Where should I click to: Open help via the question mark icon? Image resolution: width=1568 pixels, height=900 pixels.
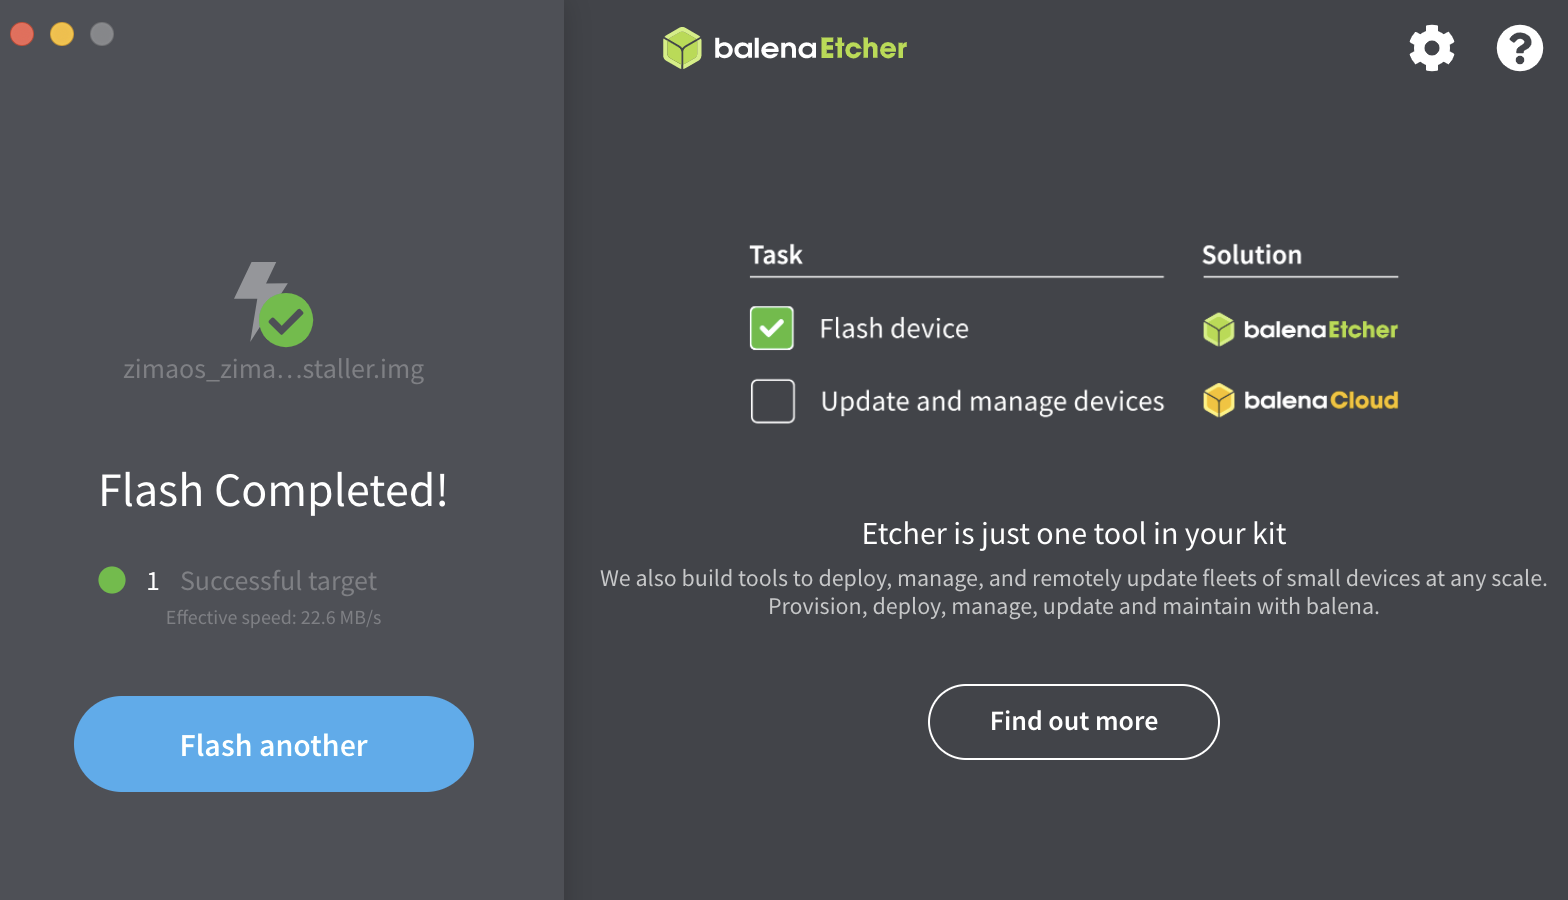[1519, 48]
